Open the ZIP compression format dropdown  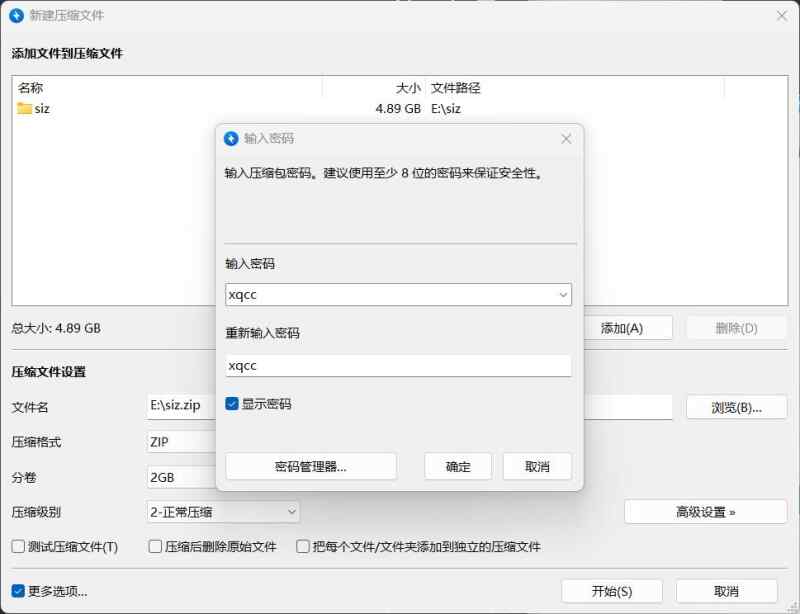coord(182,442)
